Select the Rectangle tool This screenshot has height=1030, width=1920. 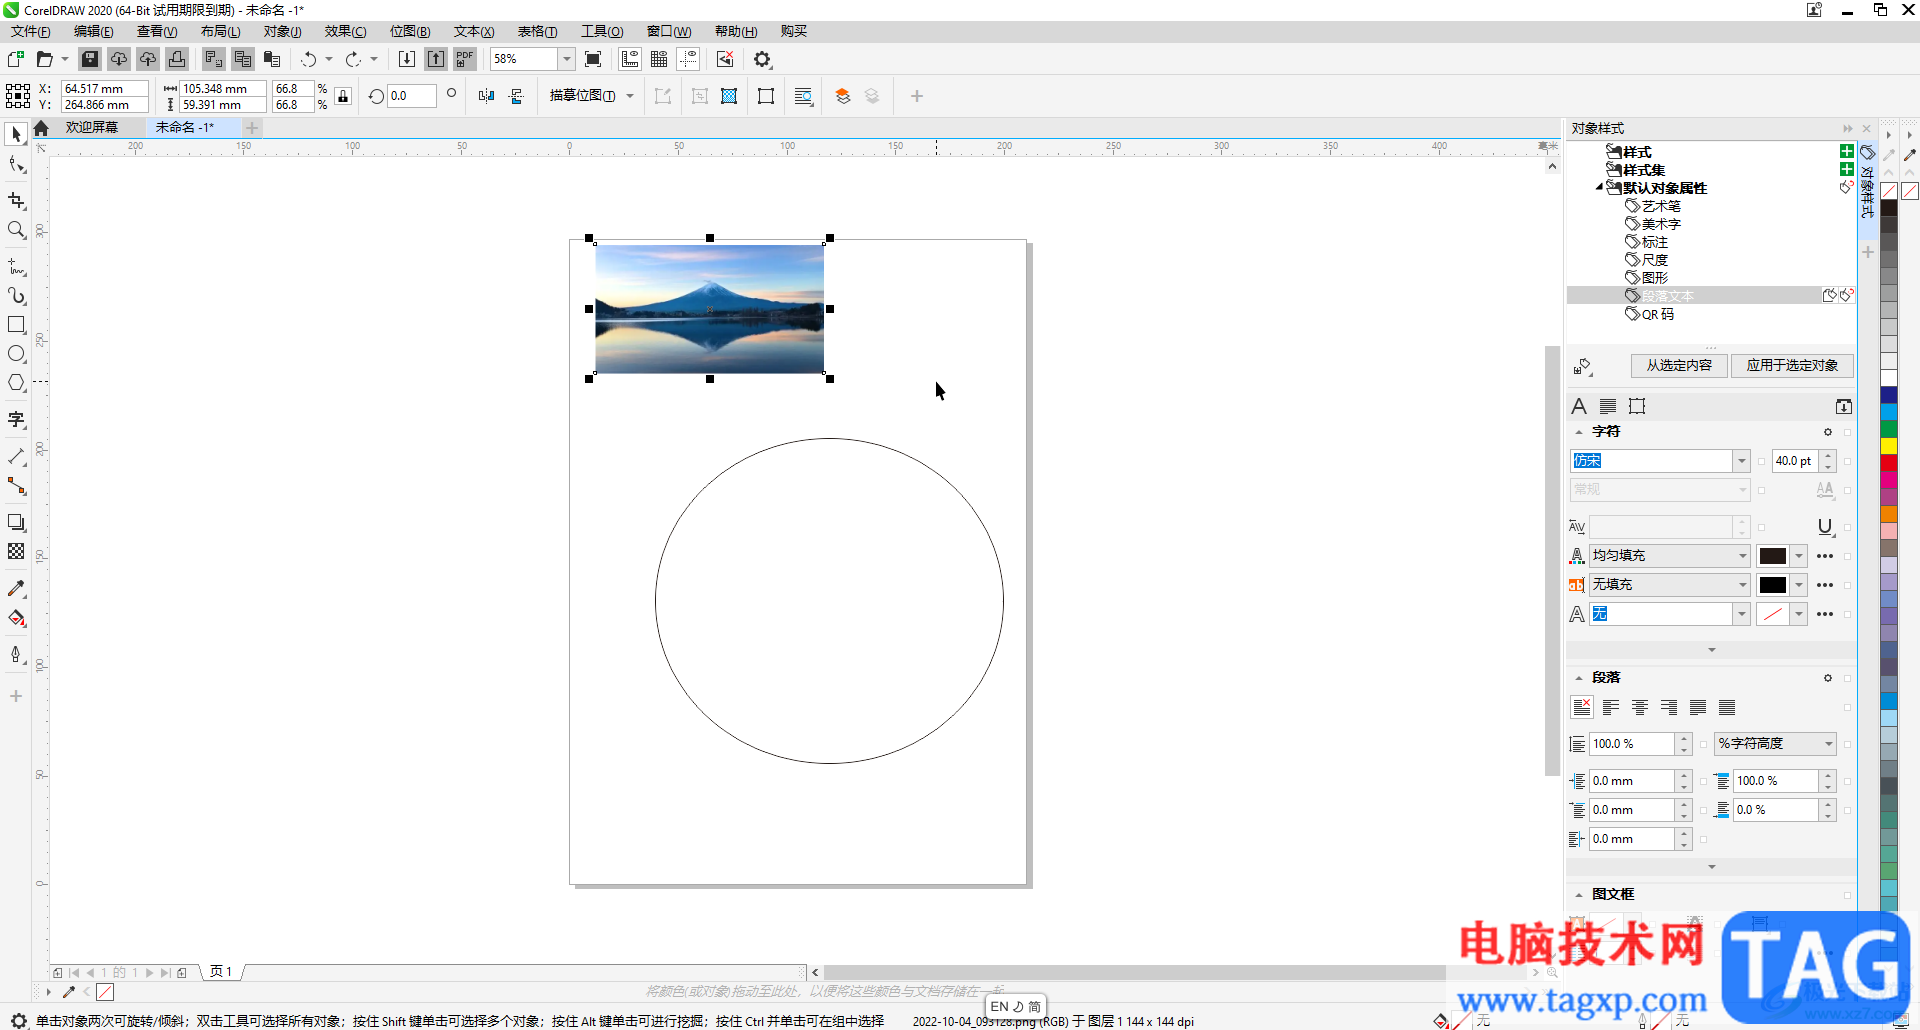[16, 325]
